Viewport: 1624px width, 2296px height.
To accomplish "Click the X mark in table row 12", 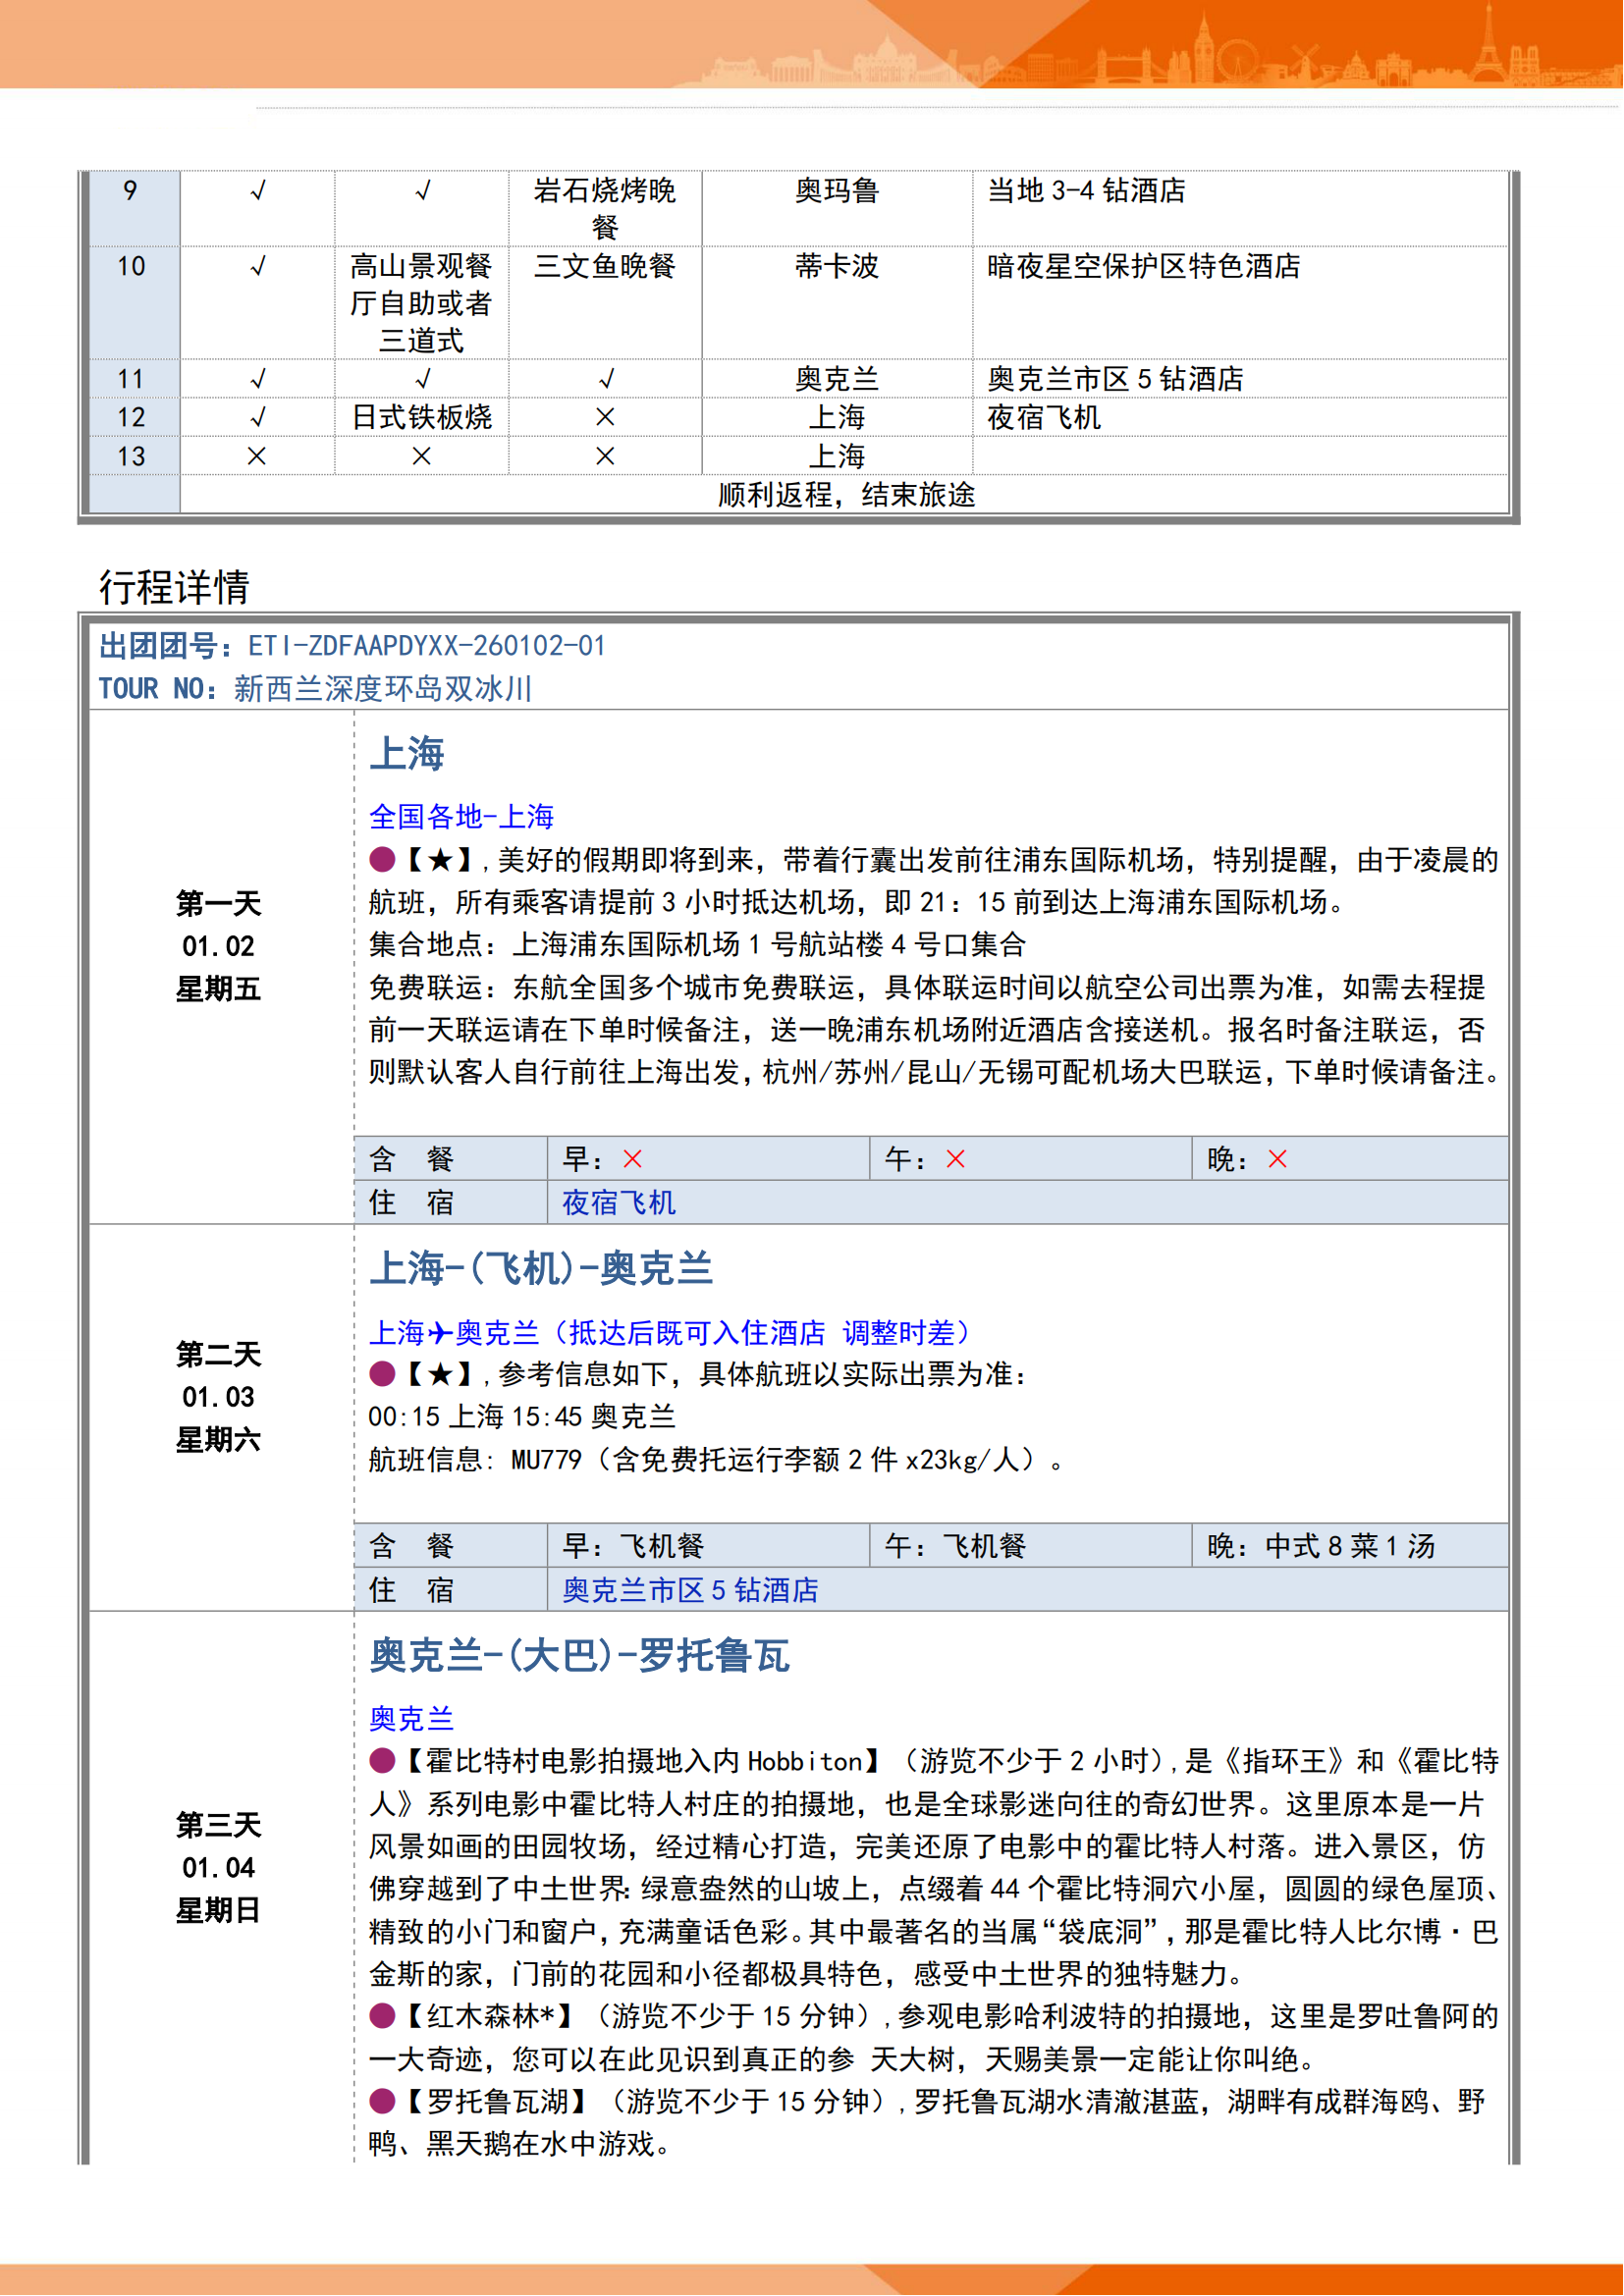I will tap(605, 418).
